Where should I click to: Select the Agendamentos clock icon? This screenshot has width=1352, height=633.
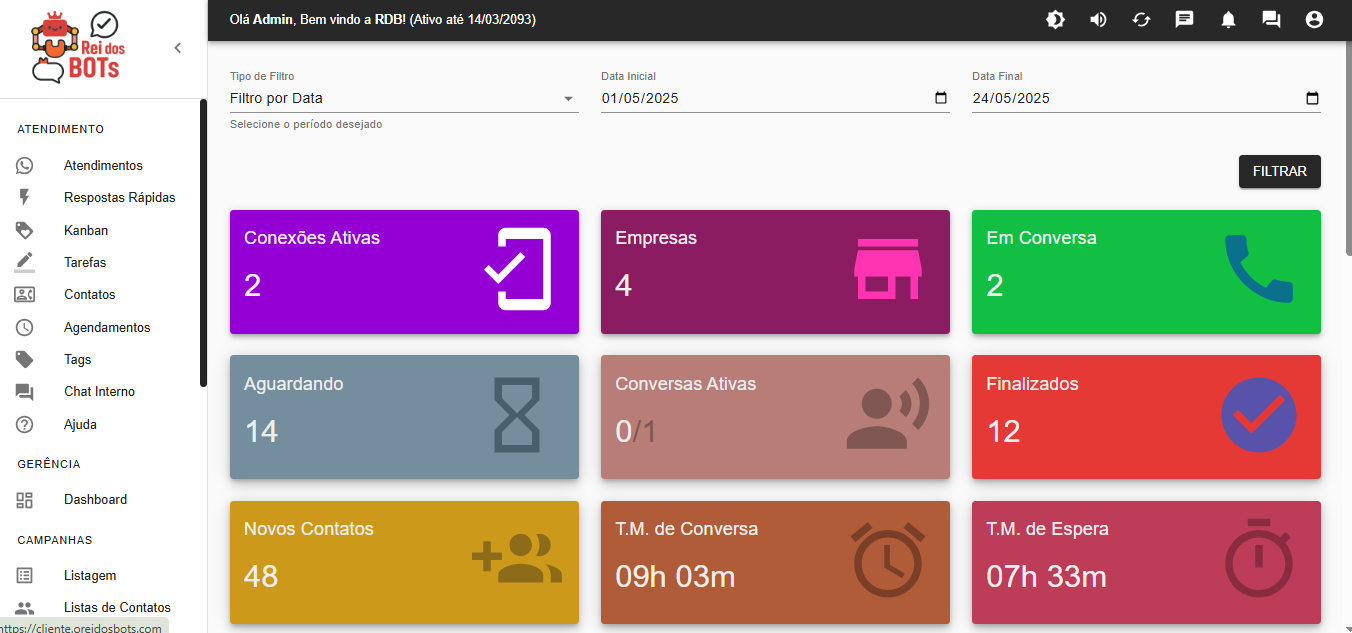[24, 326]
